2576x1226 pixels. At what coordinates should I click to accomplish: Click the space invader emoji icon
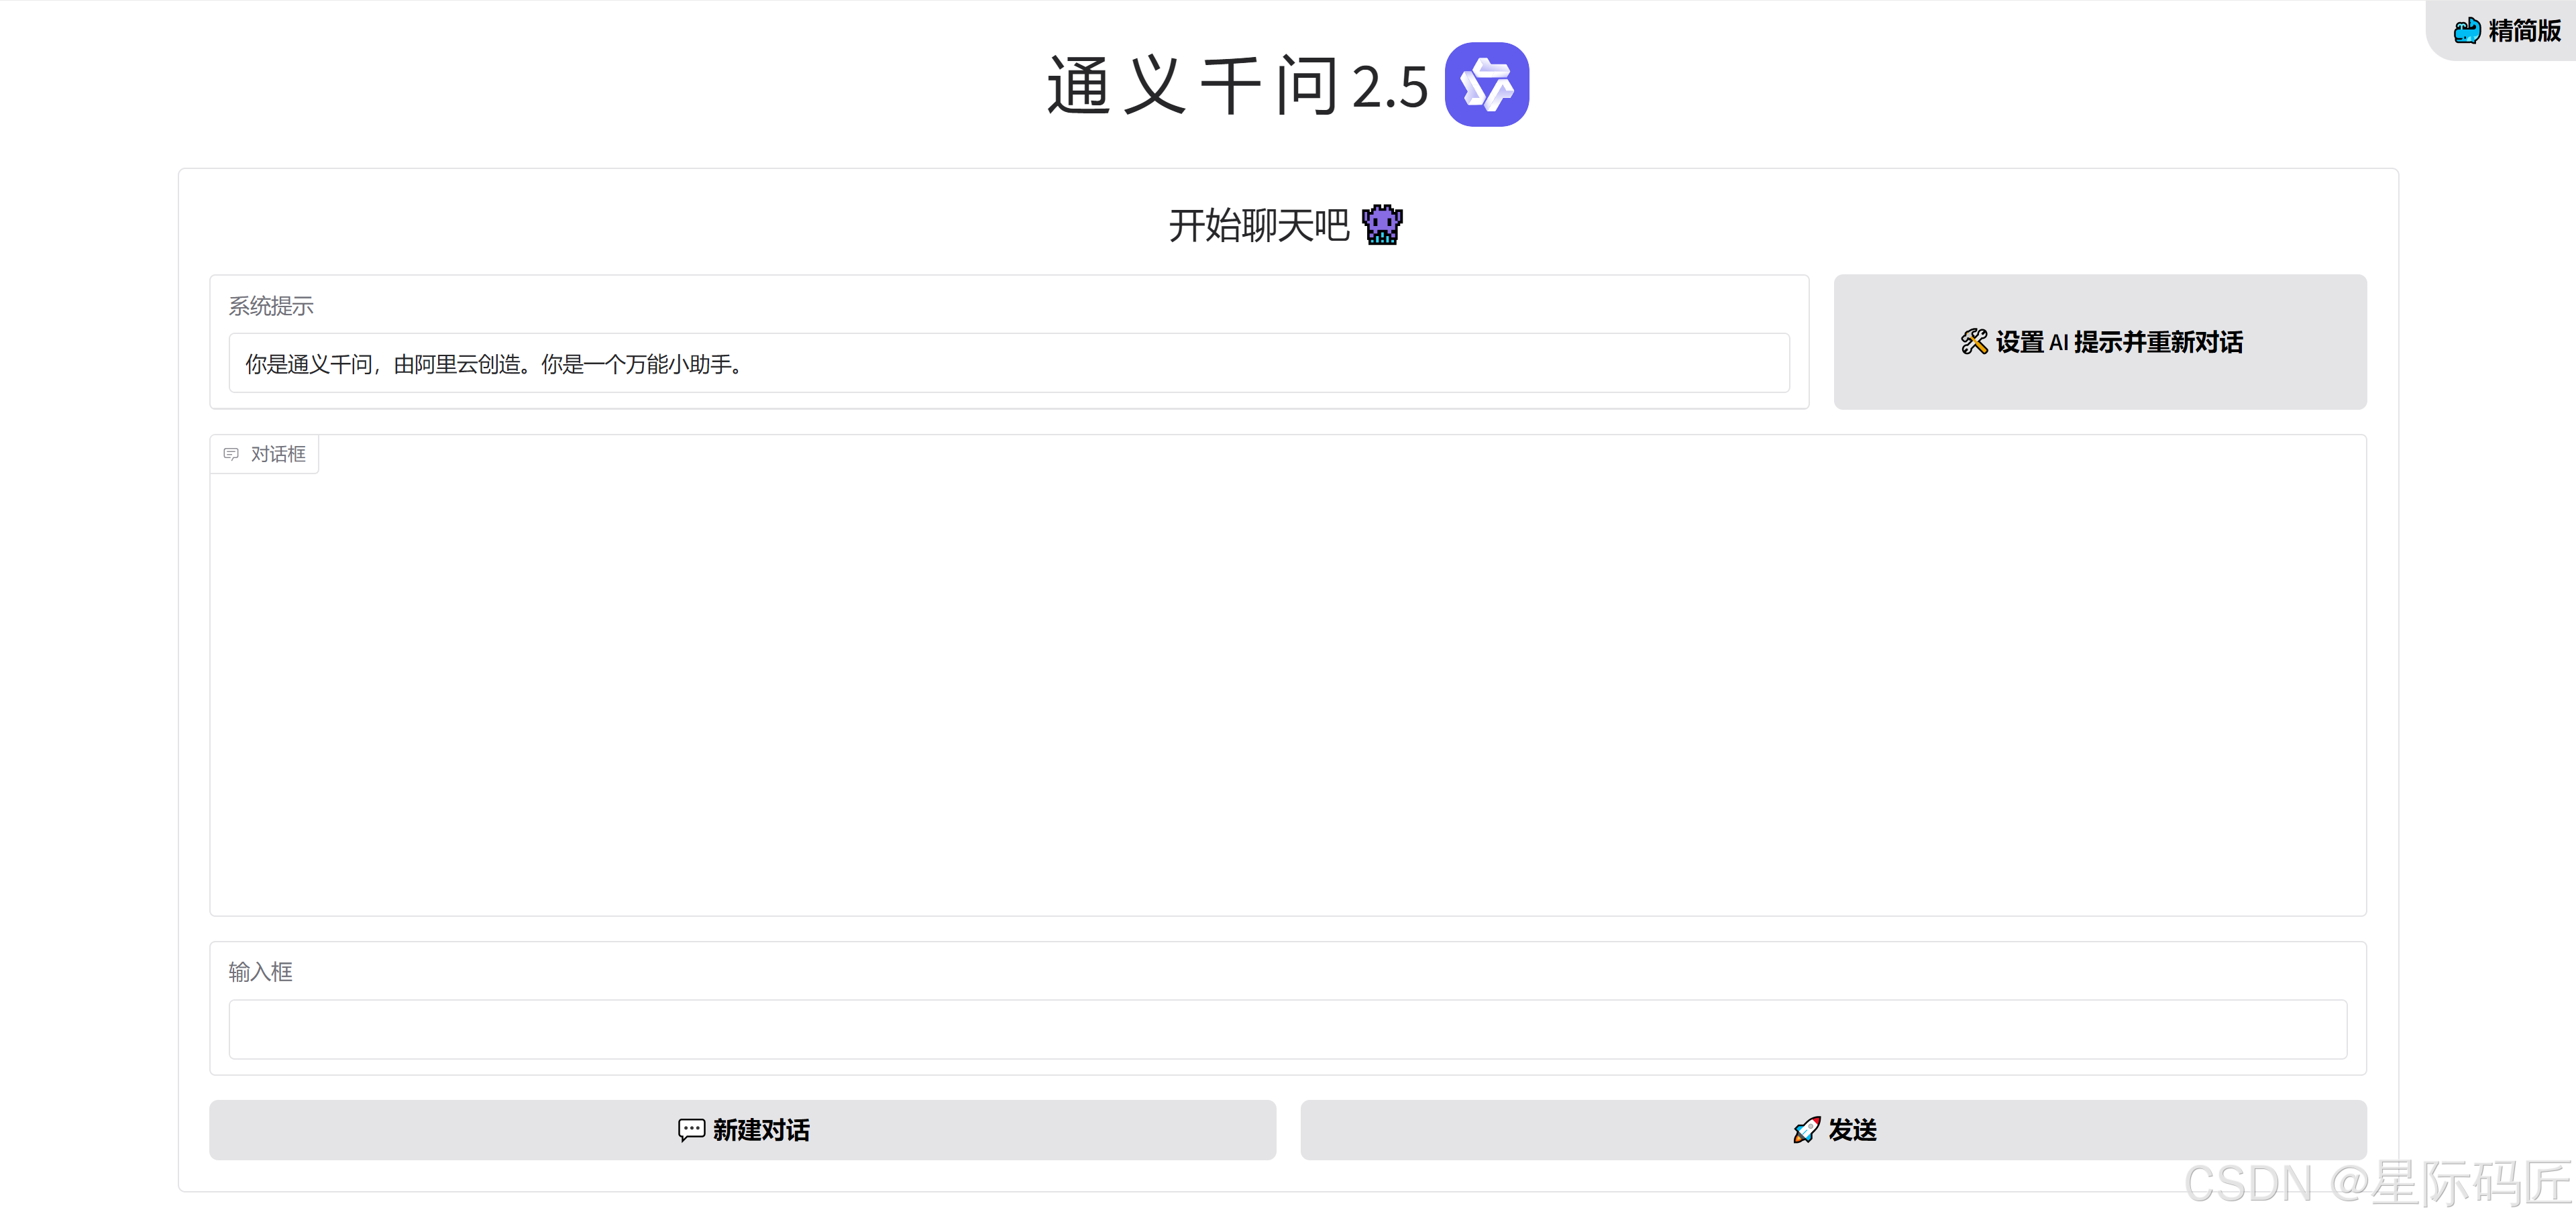pyautogui.click(x=1382, y=225)
